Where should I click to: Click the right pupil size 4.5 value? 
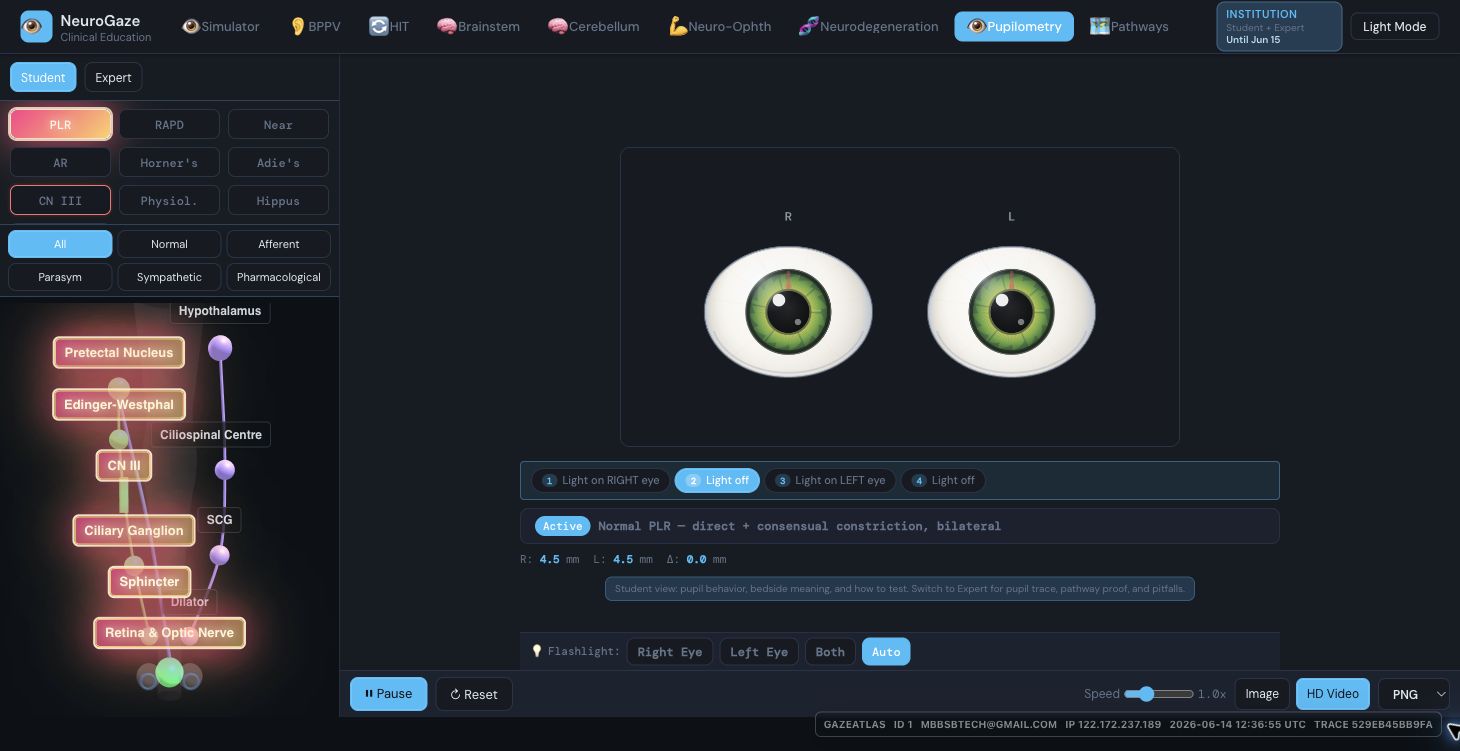click(x=549, y=559)
